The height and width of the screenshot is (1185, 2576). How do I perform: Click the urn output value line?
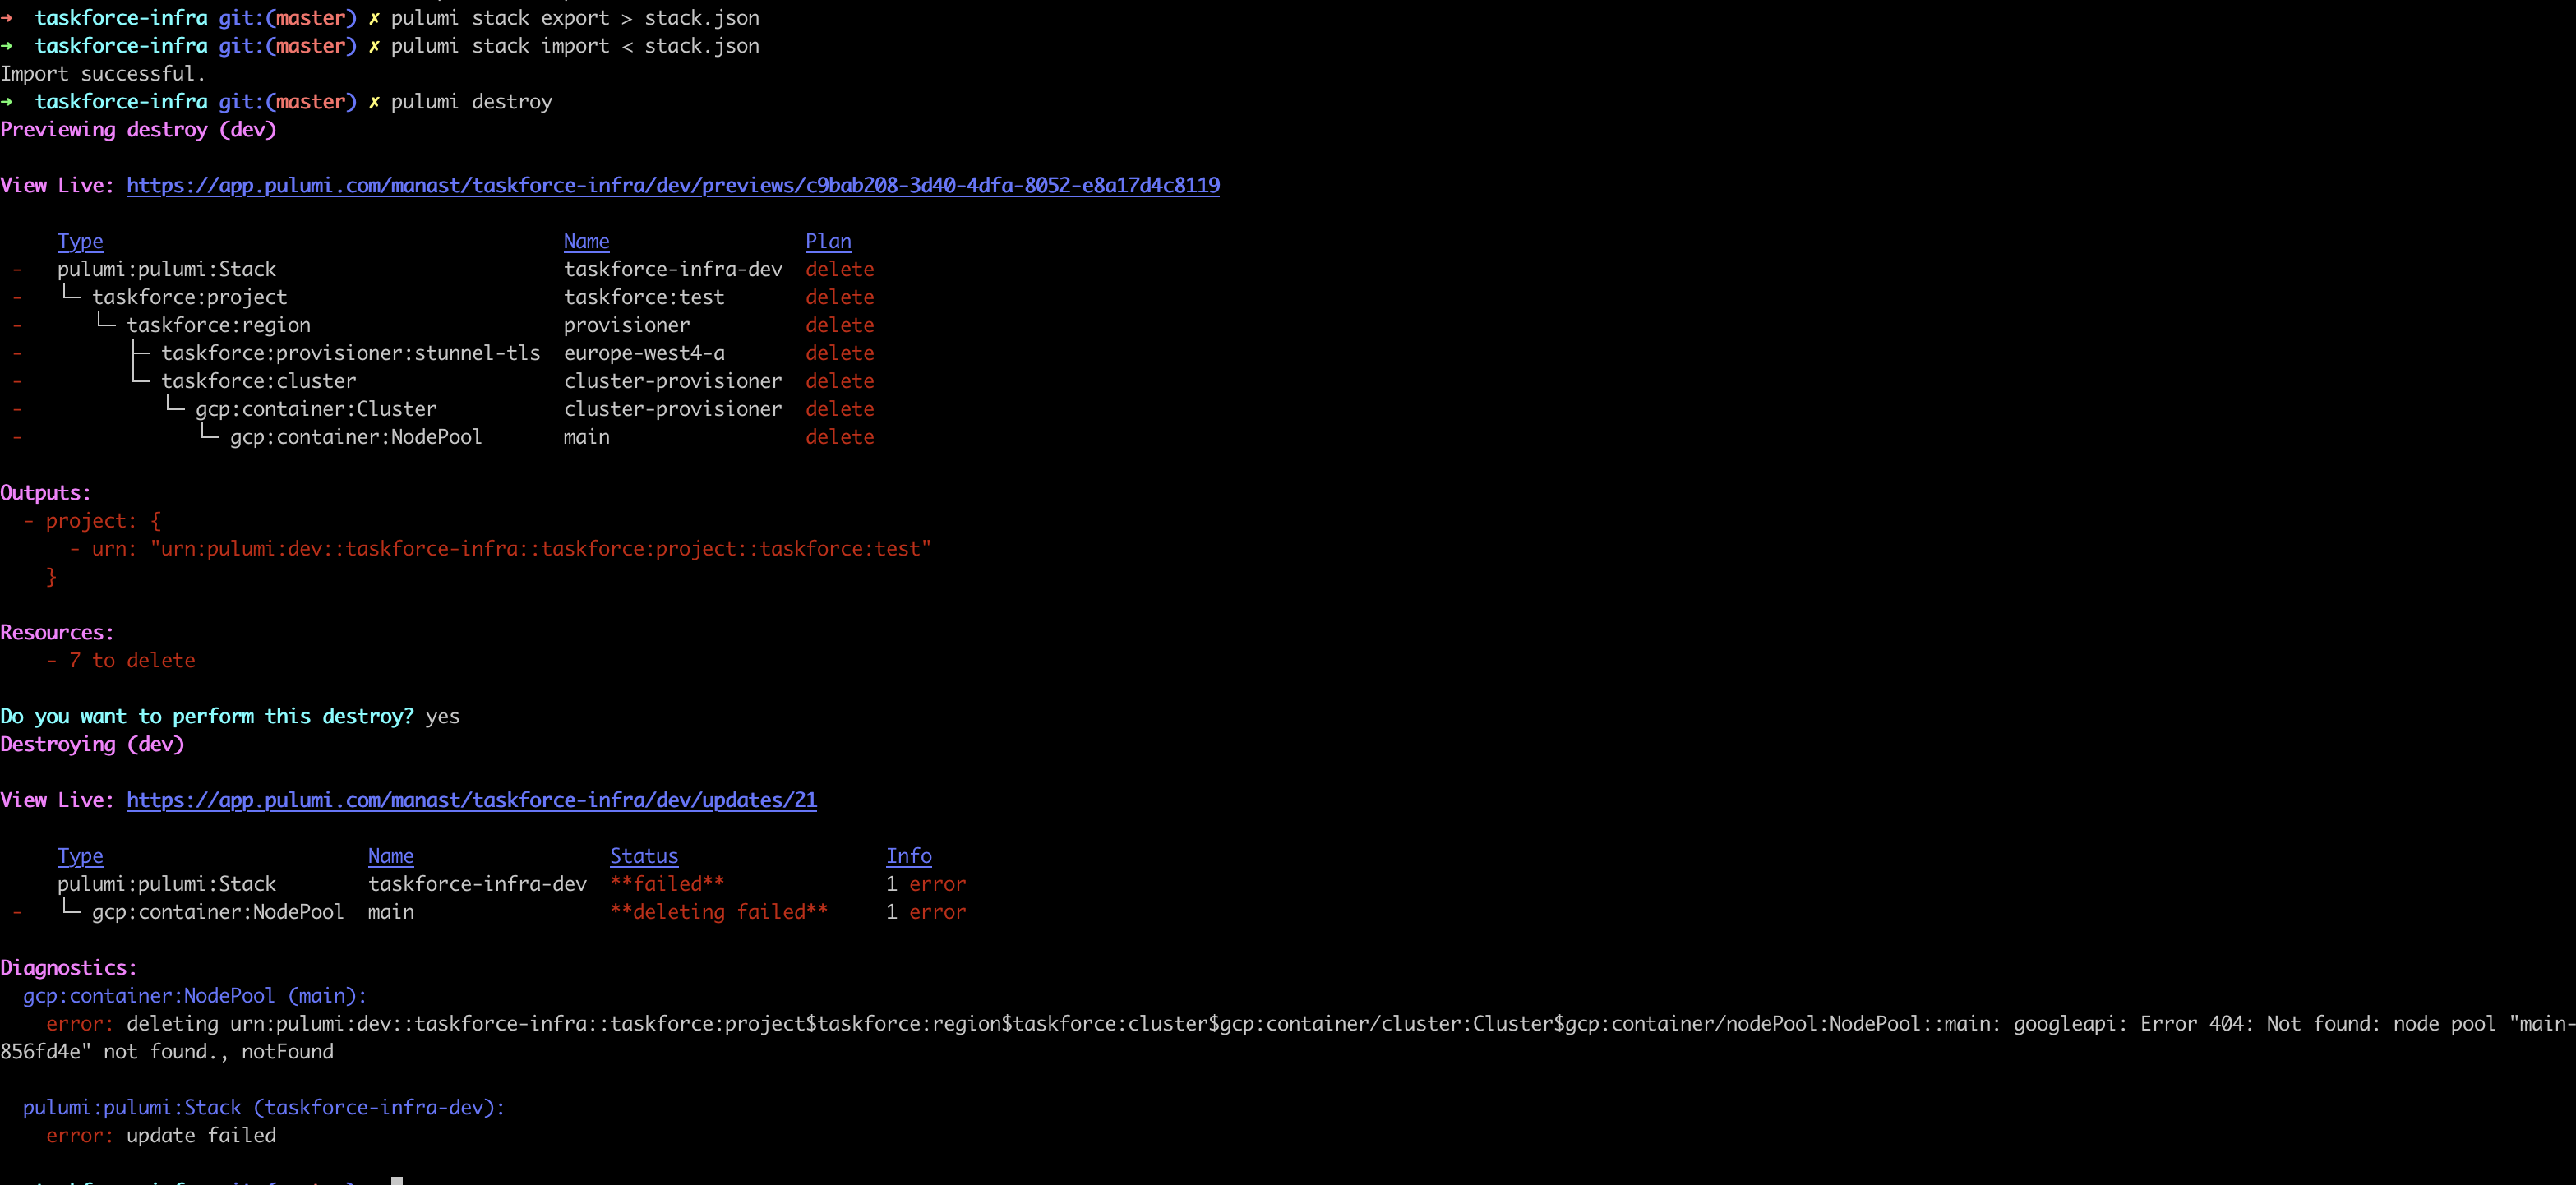500,549
